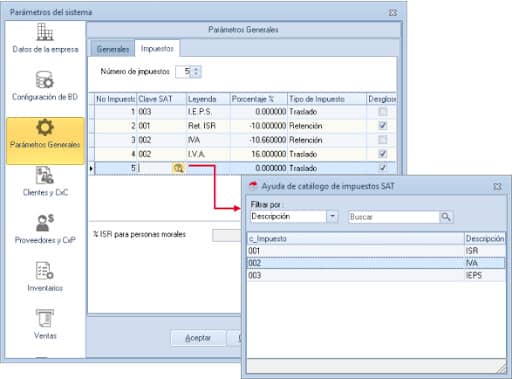Open Configuración de BD section
512x379 pixels.
pyautogui.click(x=45, y=86)
